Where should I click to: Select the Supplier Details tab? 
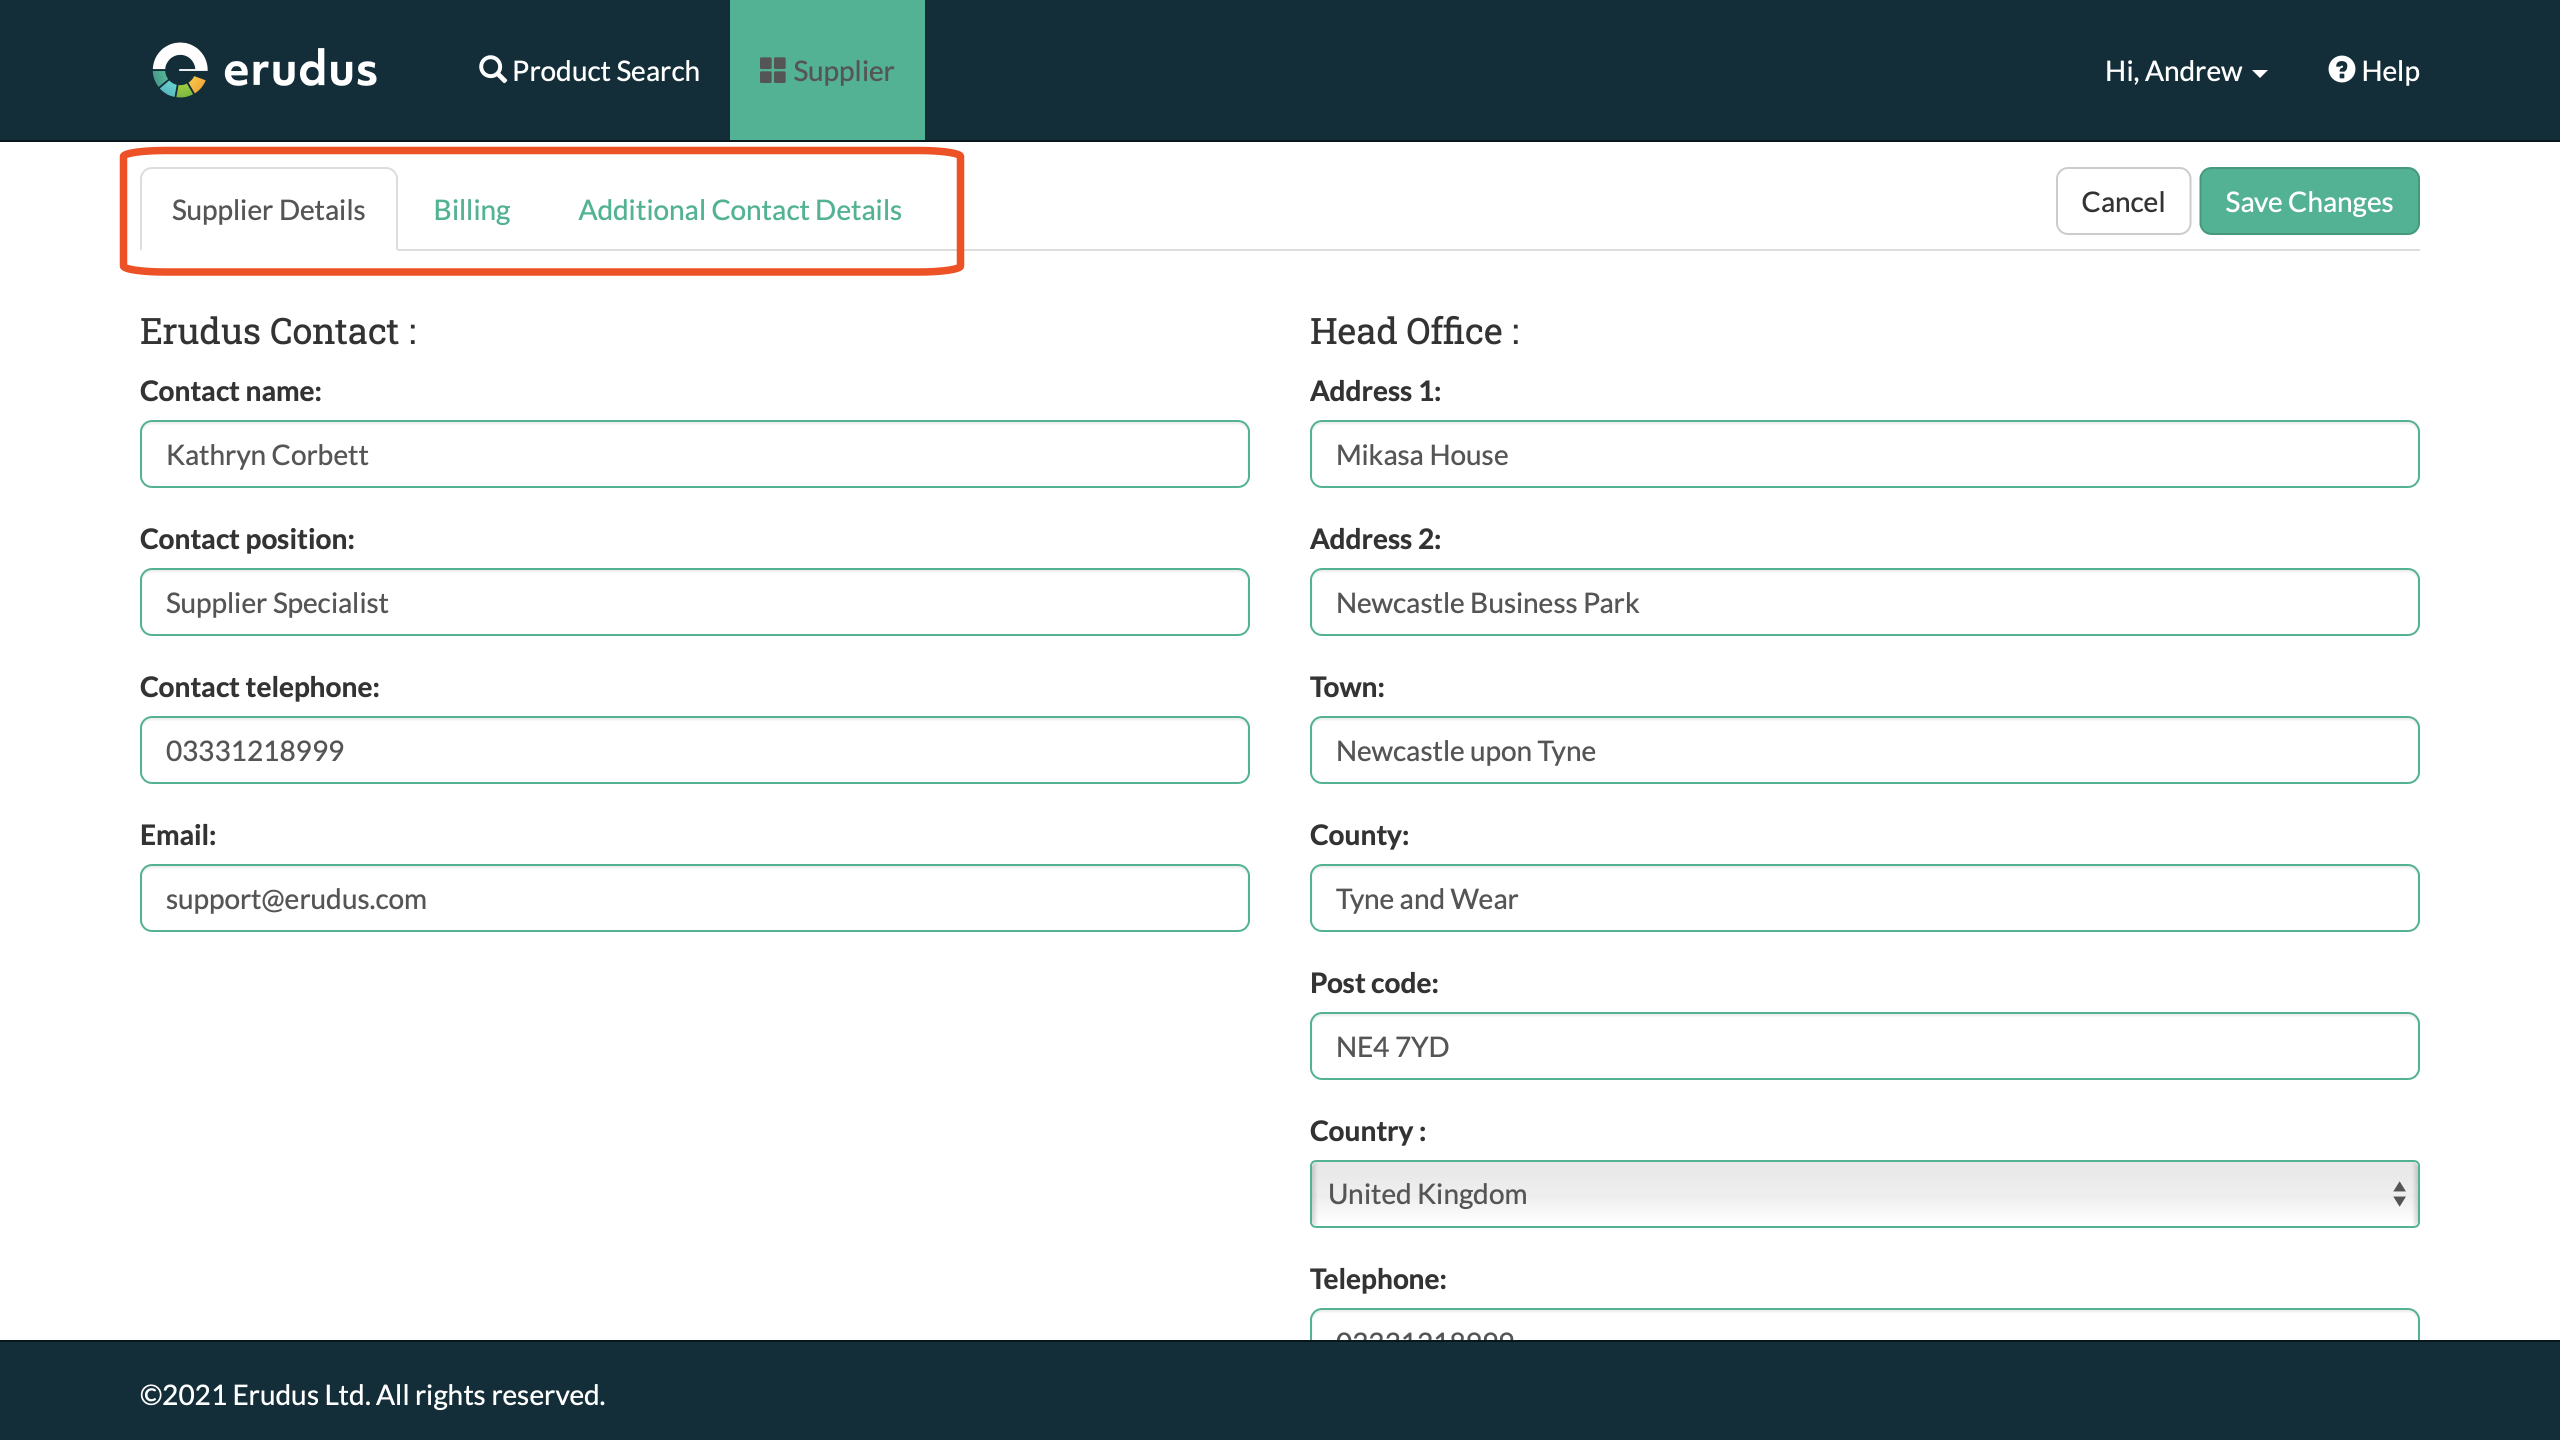(268, 210)
